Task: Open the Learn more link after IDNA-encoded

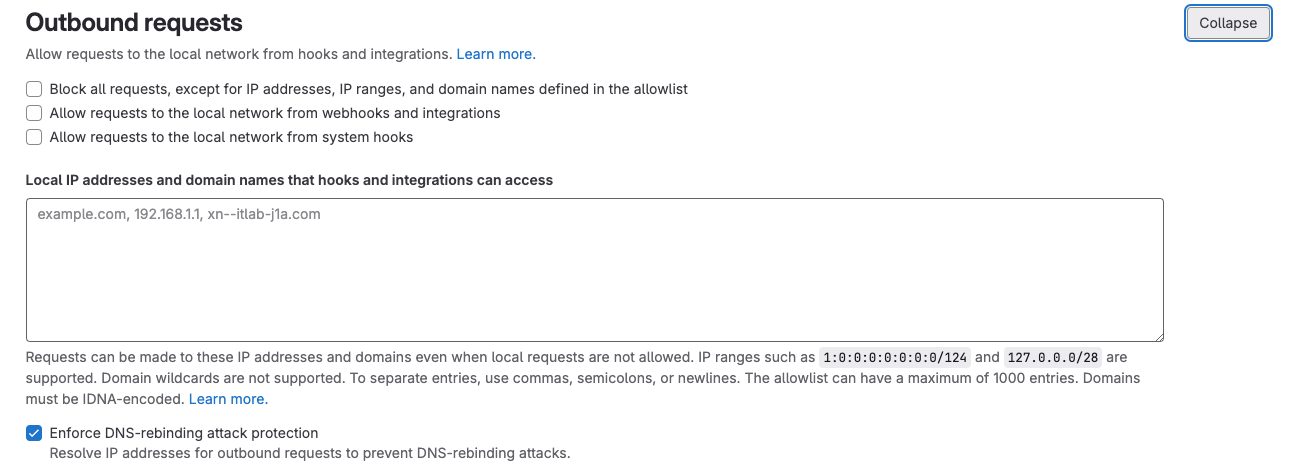Action: coord(228,399)
